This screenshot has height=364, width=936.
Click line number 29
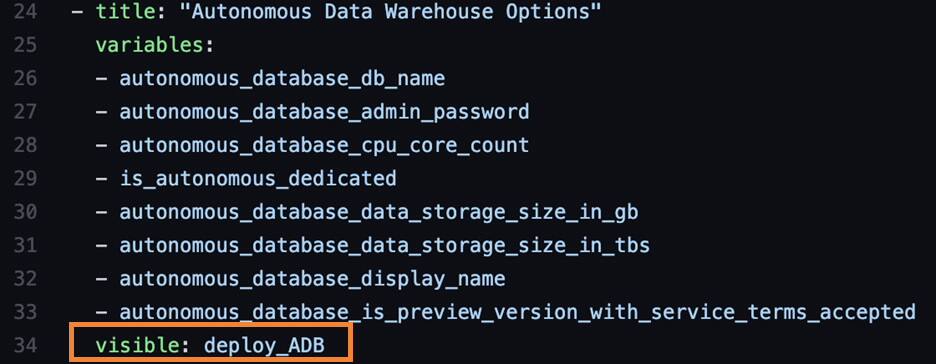point(24,178)
